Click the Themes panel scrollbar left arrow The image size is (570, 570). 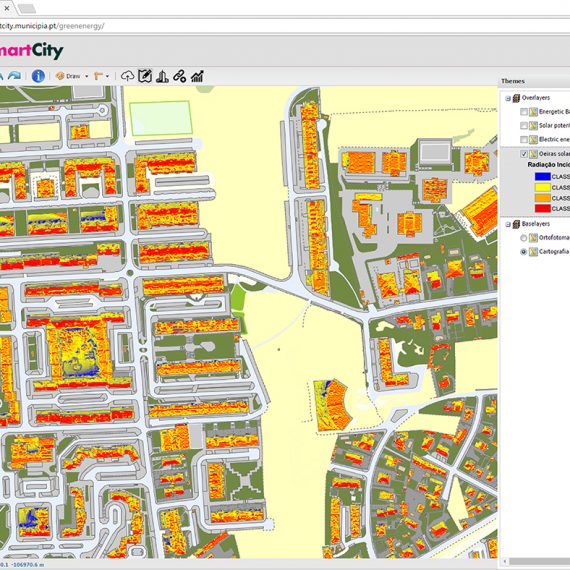(504, 562)
